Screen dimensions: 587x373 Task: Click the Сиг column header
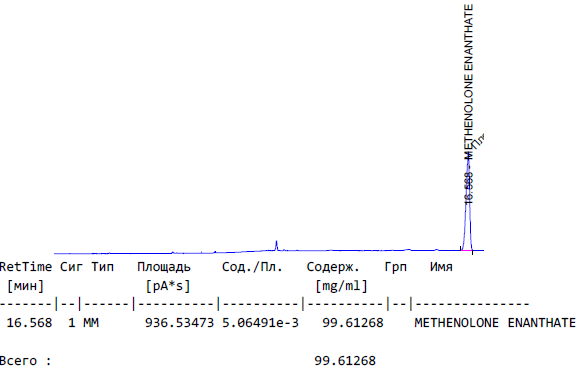[71, 267]
